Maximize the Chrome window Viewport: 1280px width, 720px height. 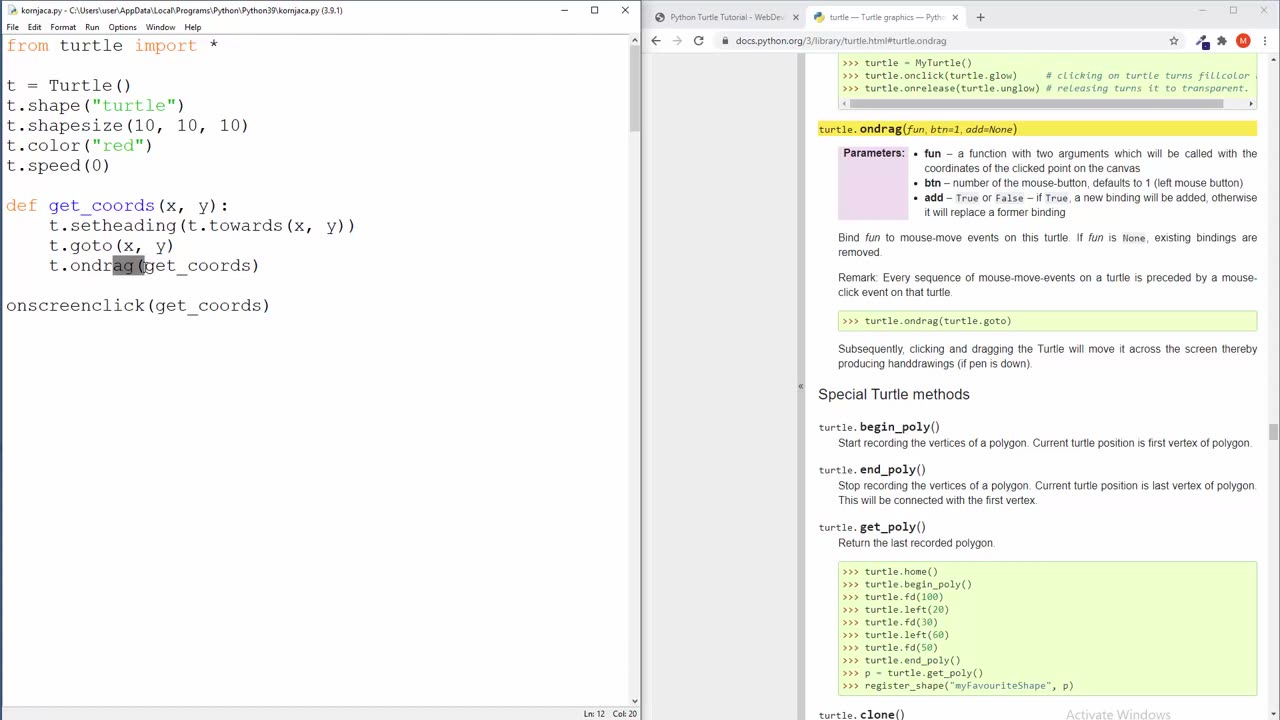1233,10
